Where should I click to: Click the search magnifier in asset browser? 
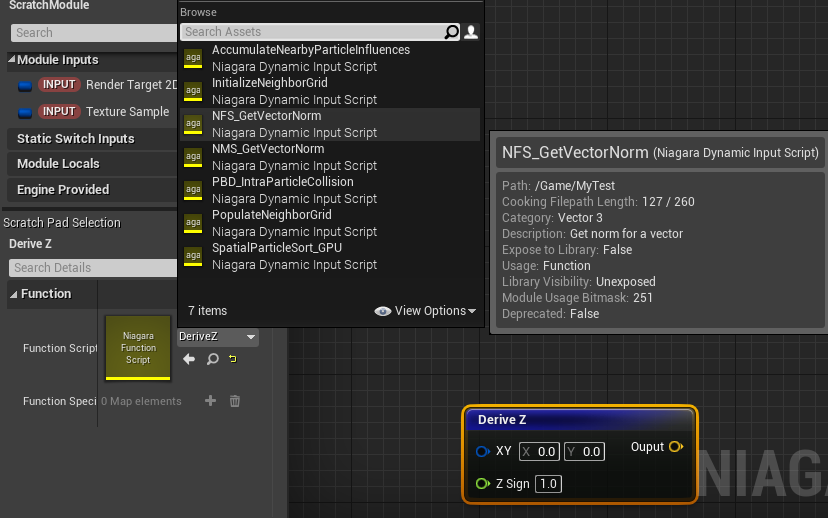452,32
